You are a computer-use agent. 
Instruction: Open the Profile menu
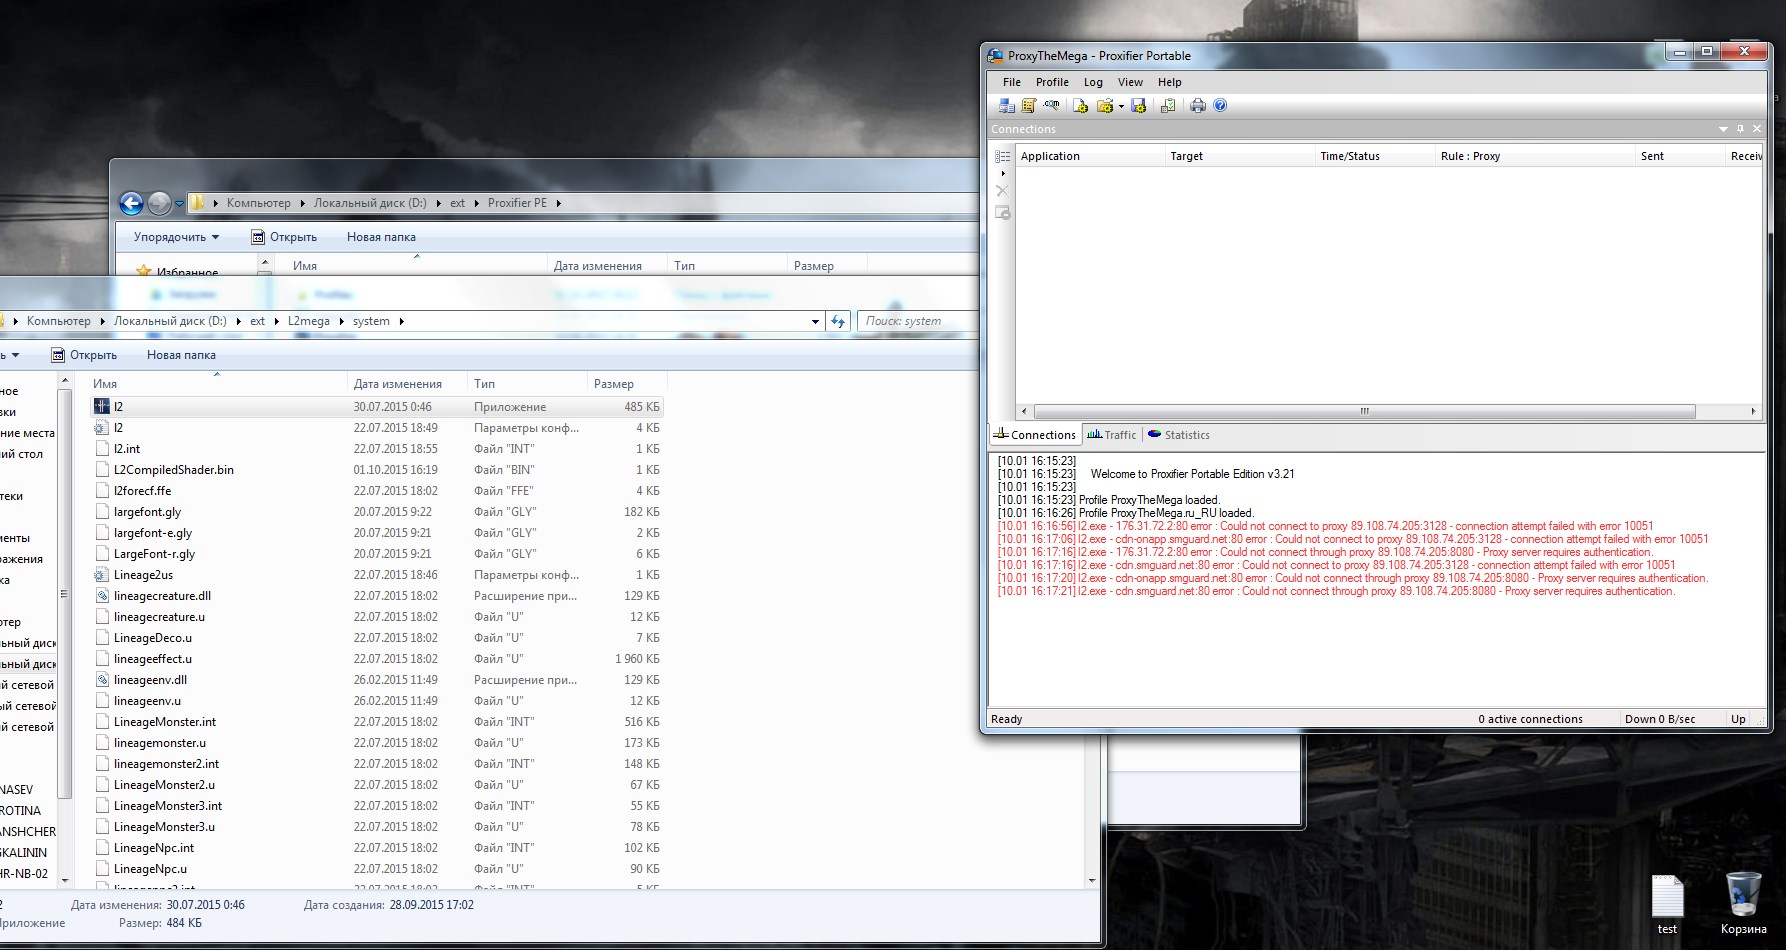tap(1052, 82)
